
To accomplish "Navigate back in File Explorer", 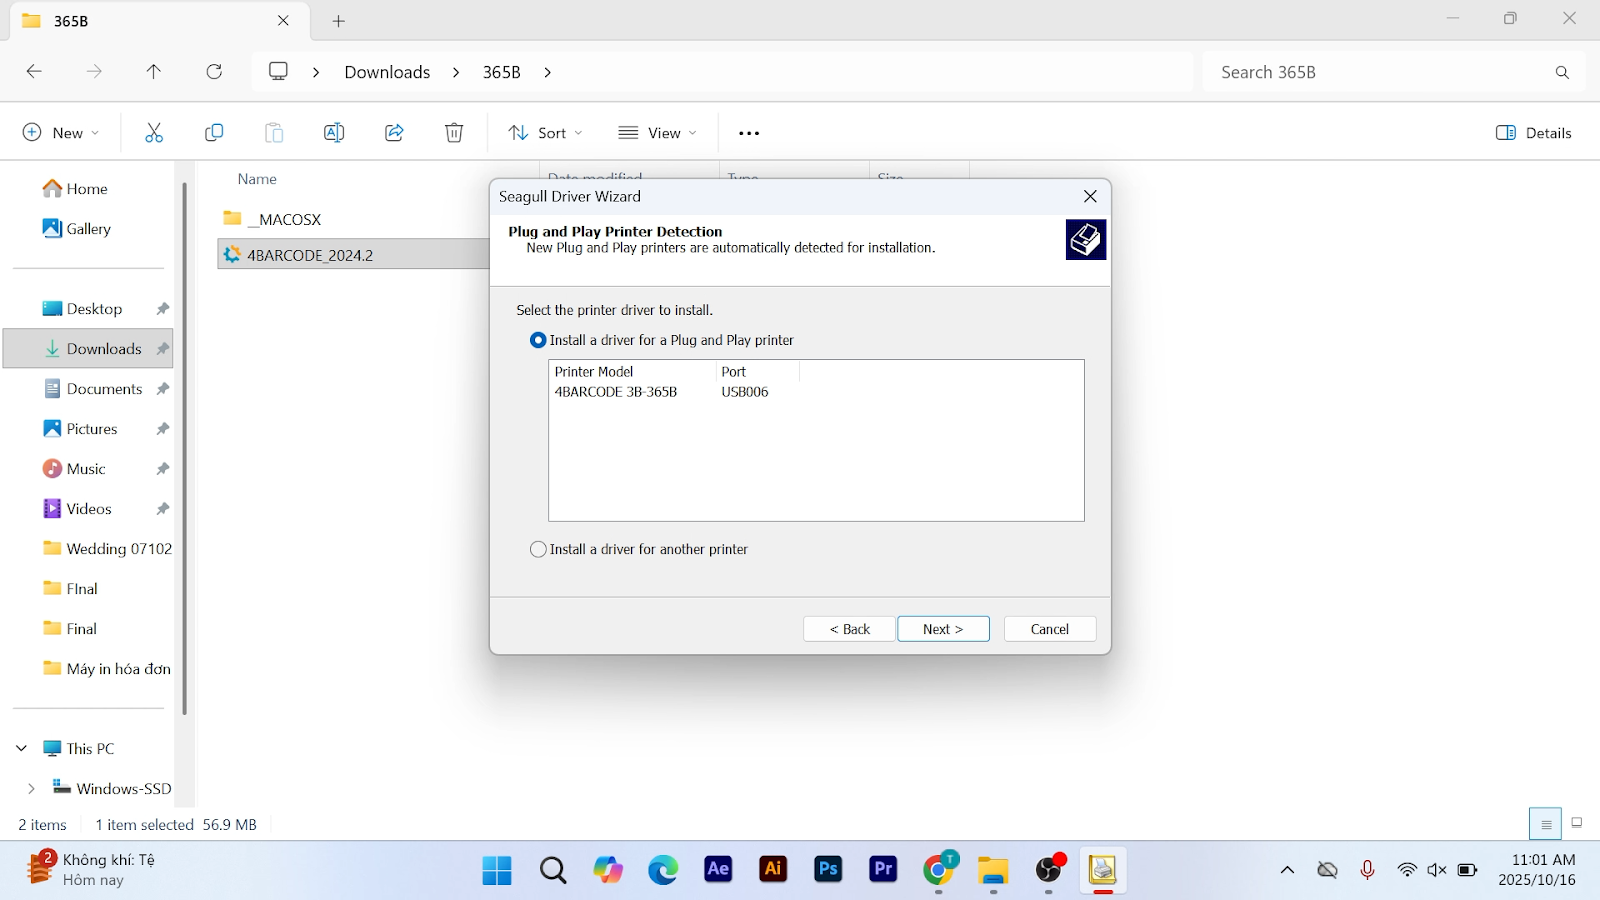I will pos(34,72).
